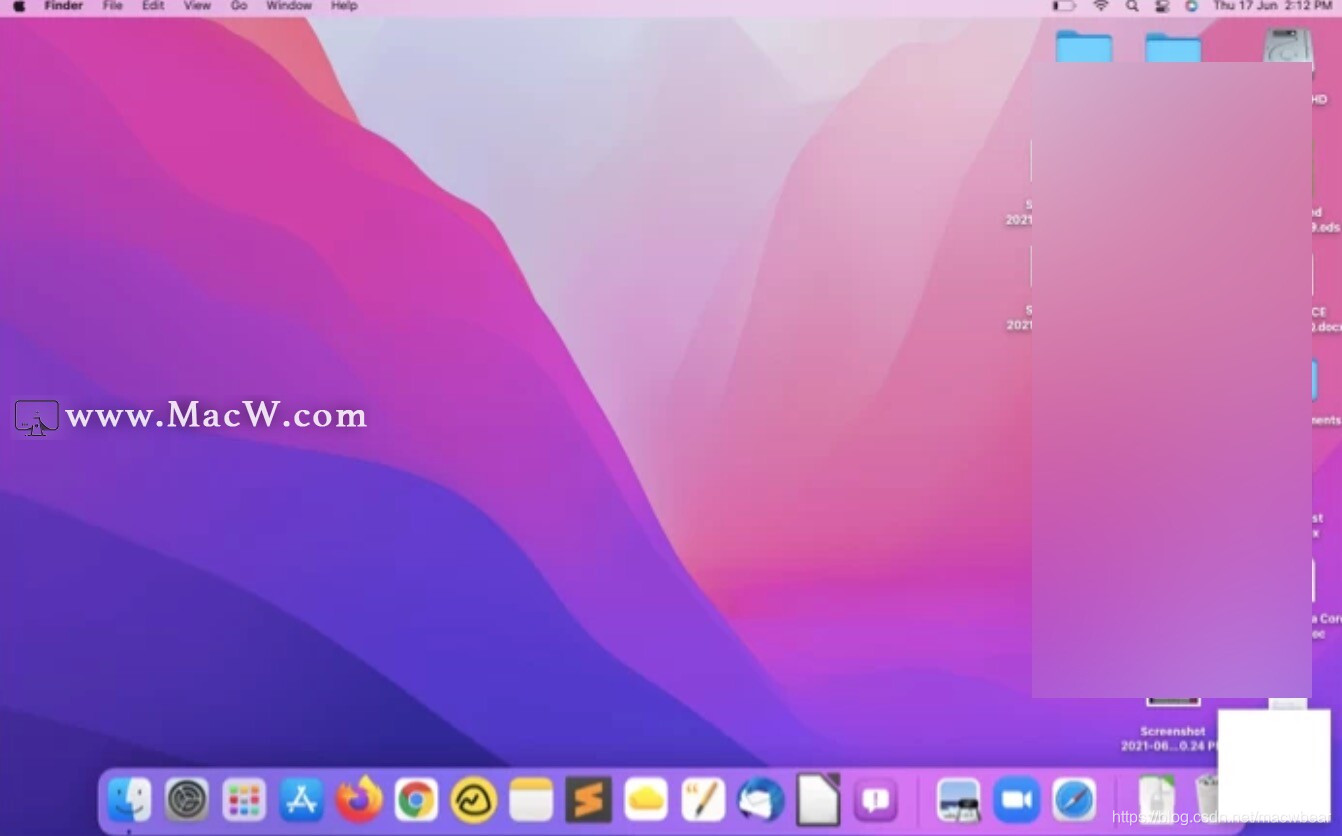Viewport: 1342px width, 836px height.
Task: Open the Help menu
Action: tap(344, 6)
